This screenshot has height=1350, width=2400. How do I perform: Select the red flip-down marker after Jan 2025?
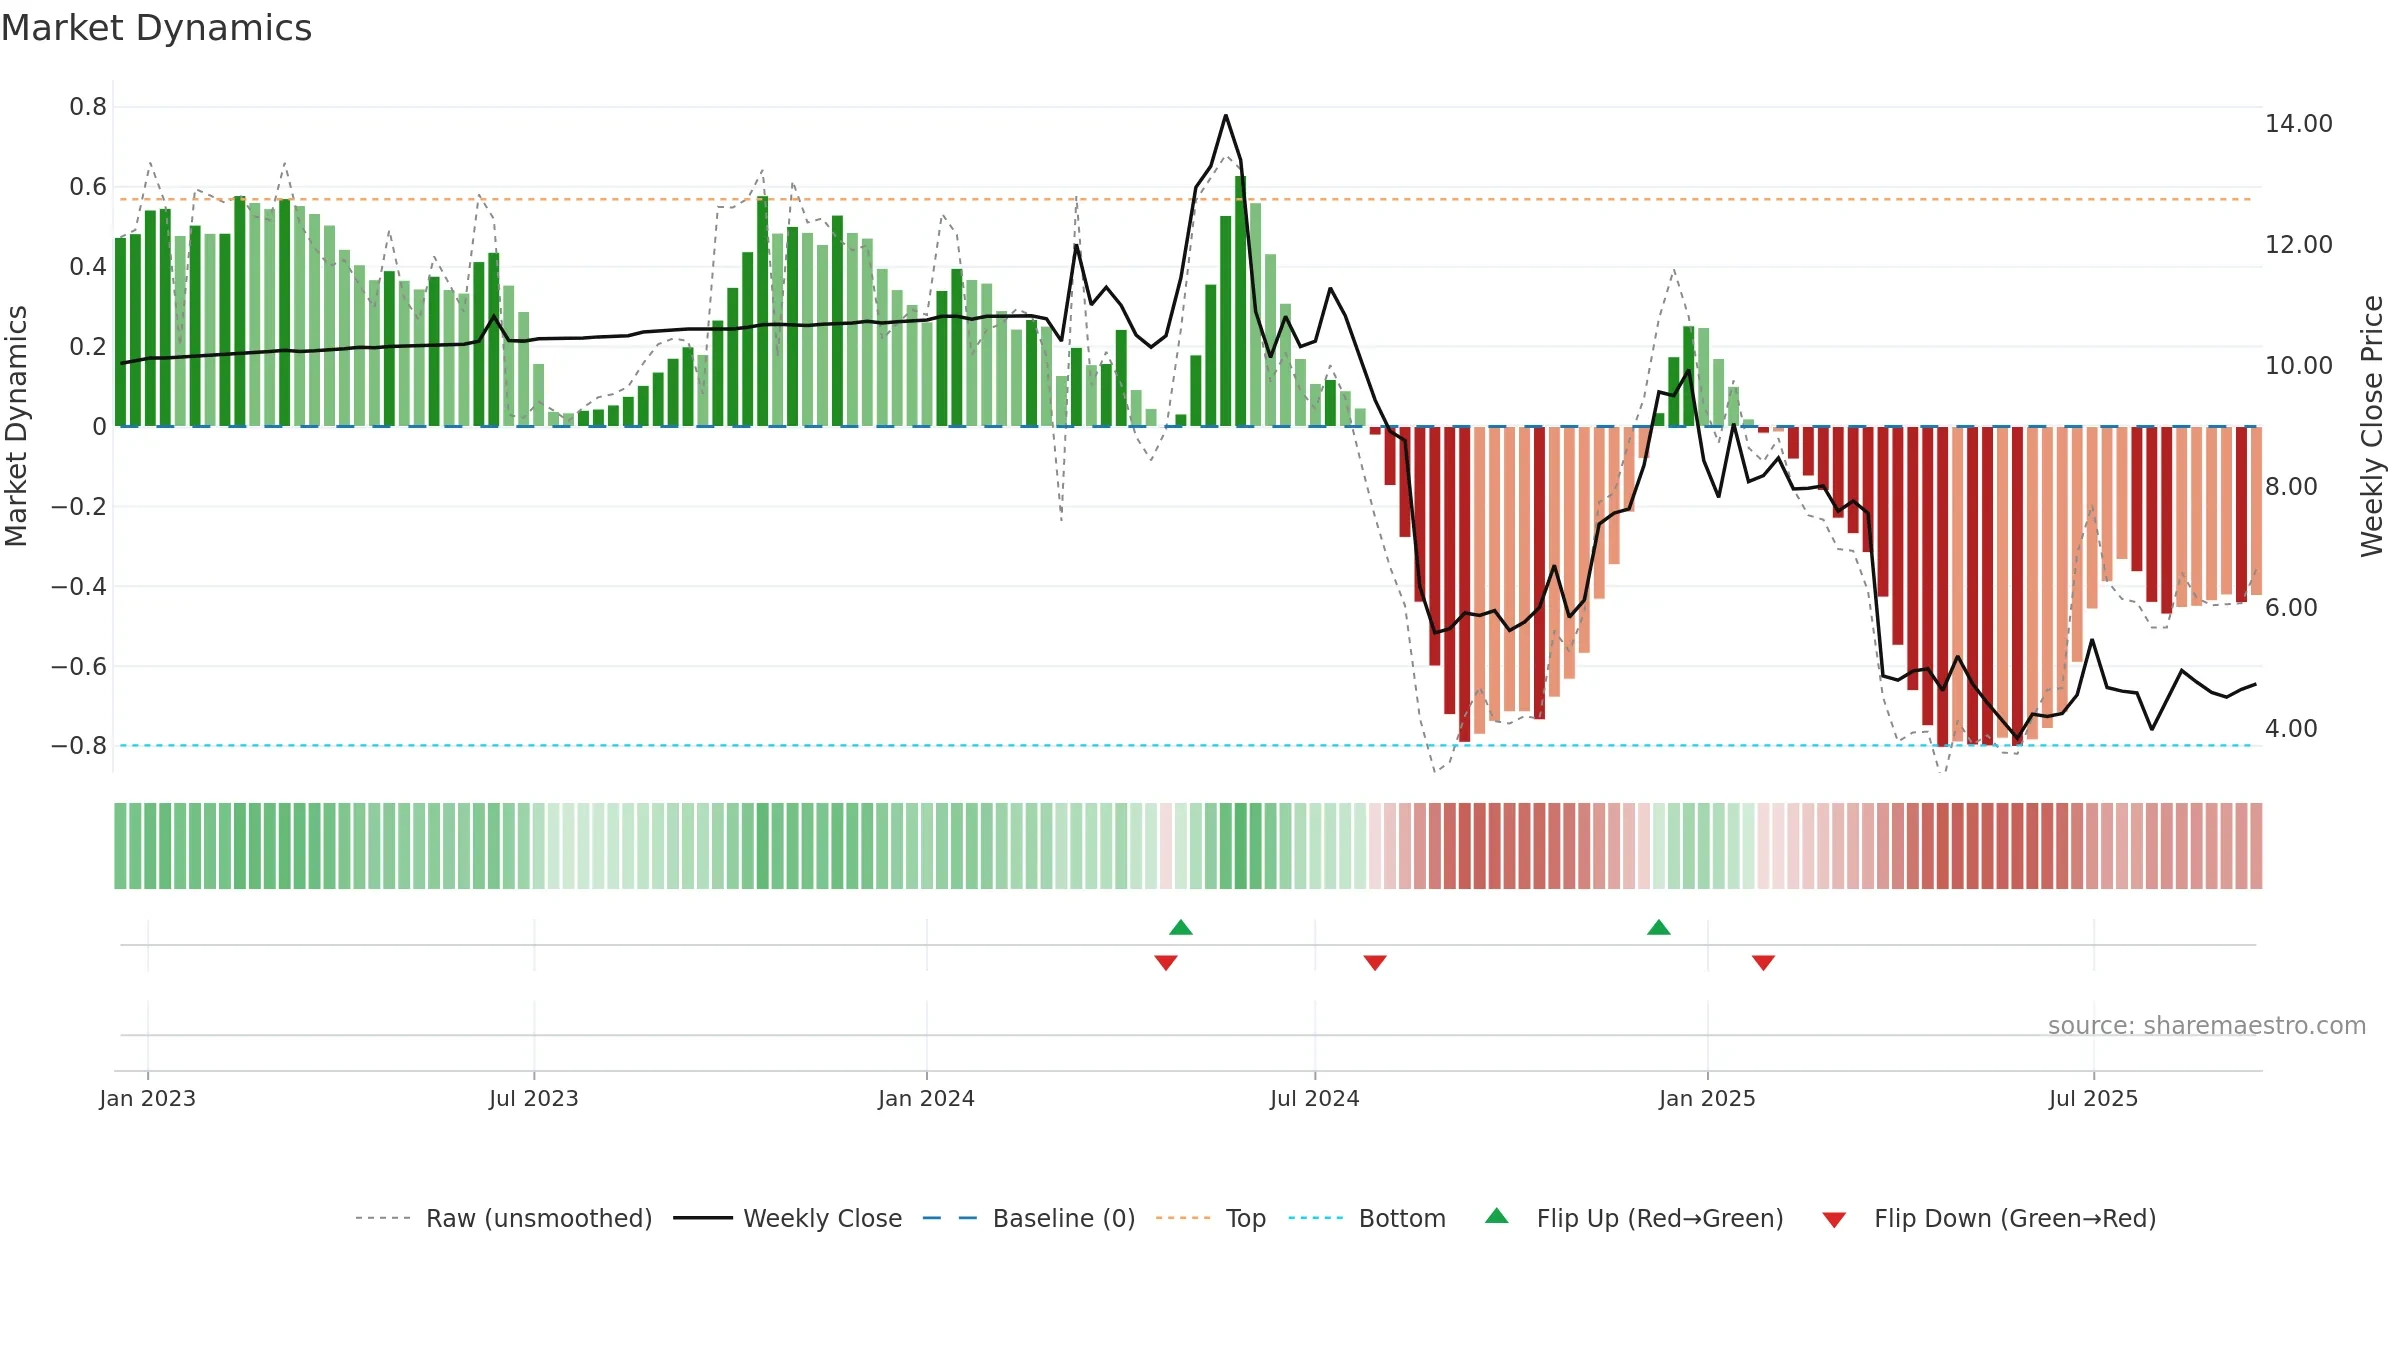[x=1763, y=962]
